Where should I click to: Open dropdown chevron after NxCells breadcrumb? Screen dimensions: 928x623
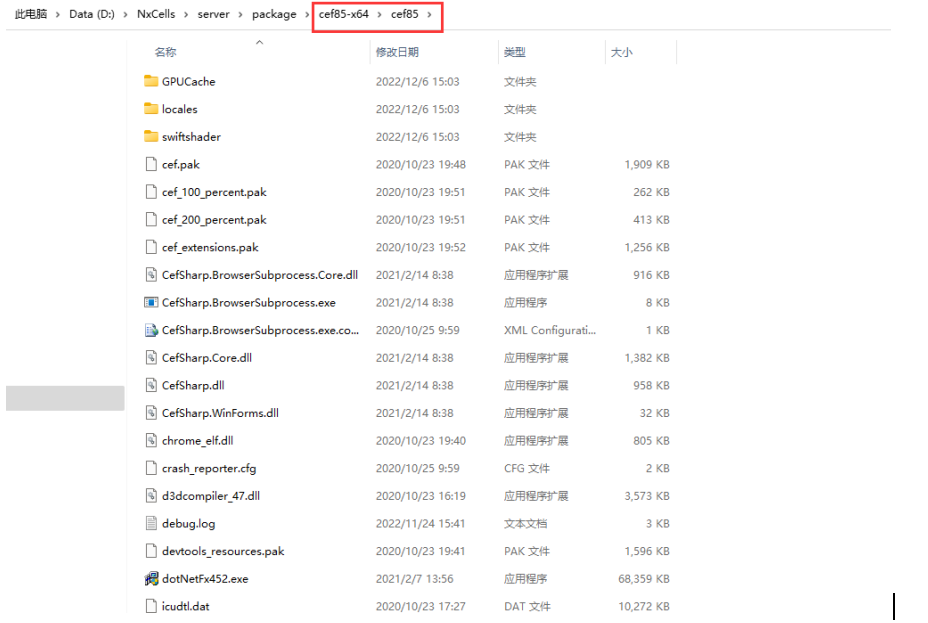[186, 15]
